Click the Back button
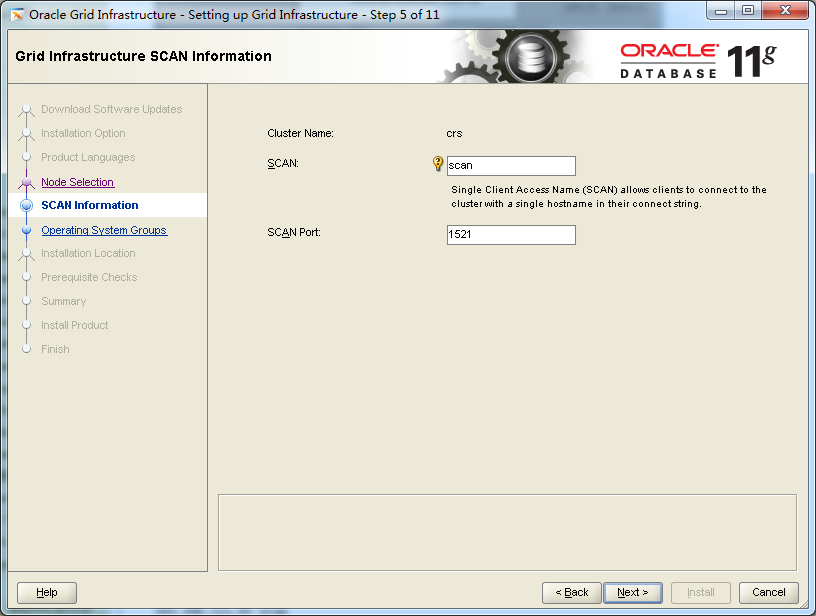The image size is (816, 616). [x=571, y=592]
